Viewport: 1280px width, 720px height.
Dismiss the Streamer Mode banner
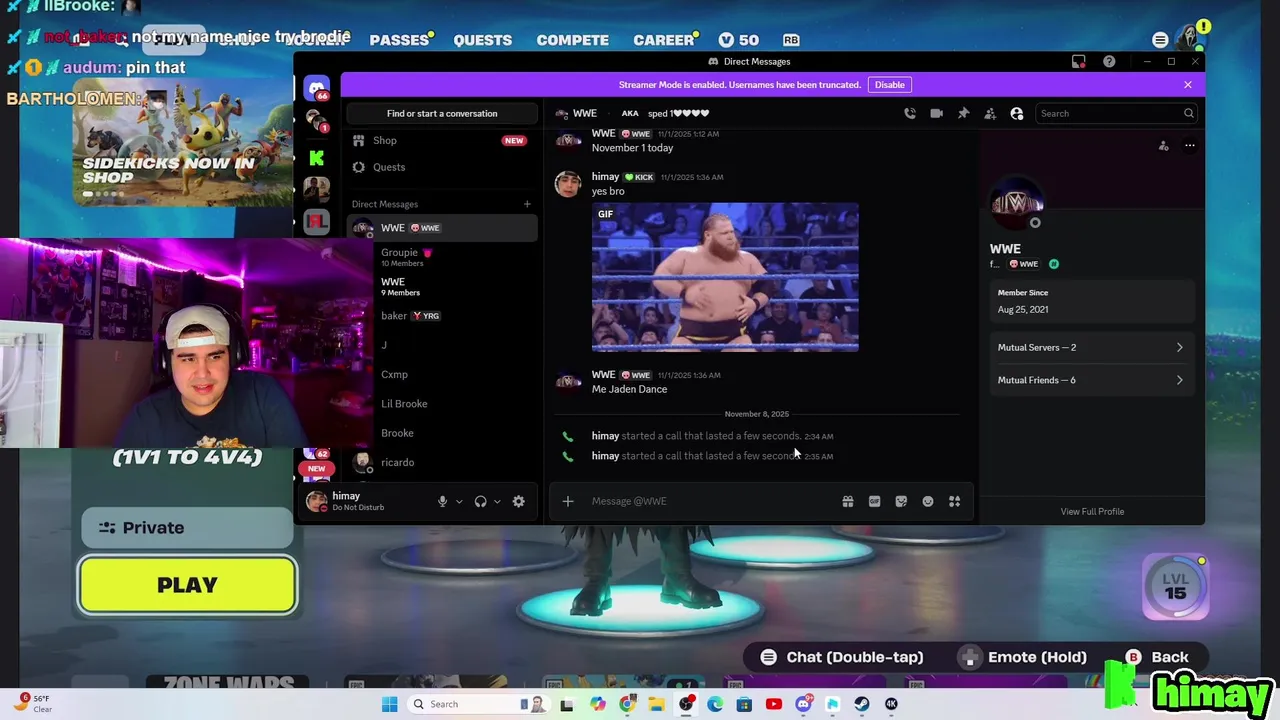[x=1188, y=85]
